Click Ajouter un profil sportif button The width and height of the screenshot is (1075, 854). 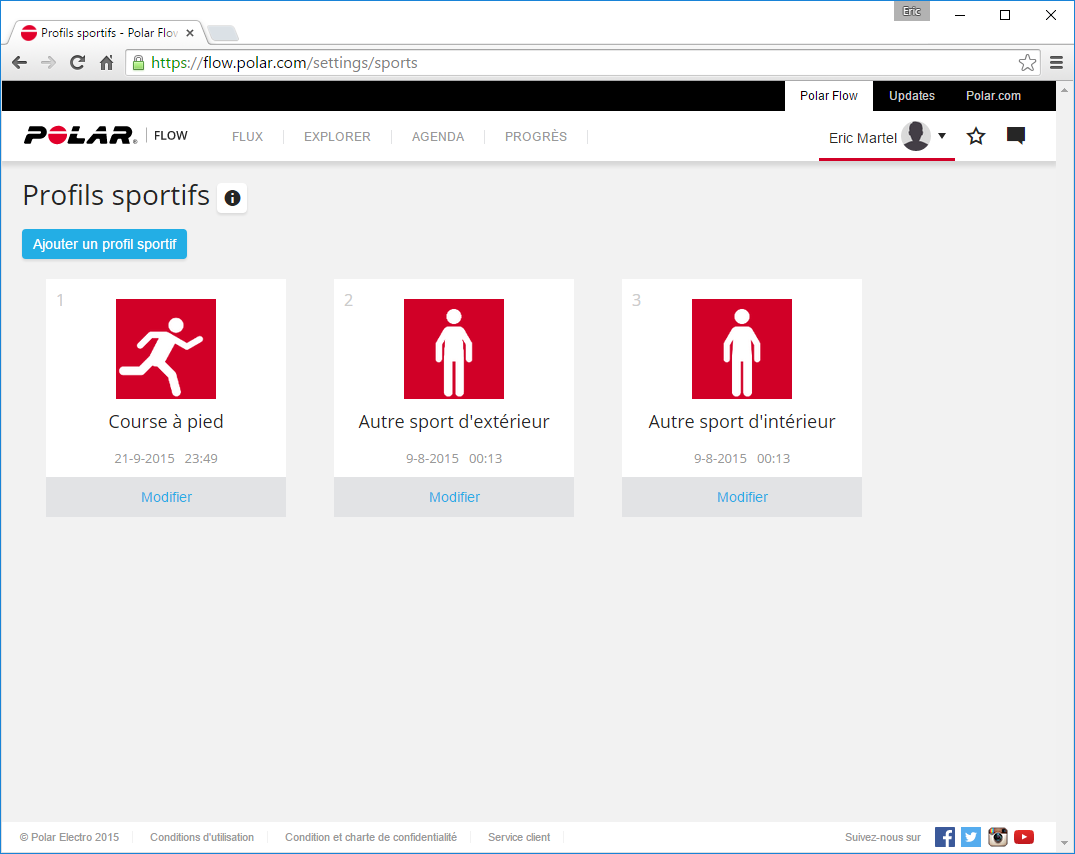(104, 244)
